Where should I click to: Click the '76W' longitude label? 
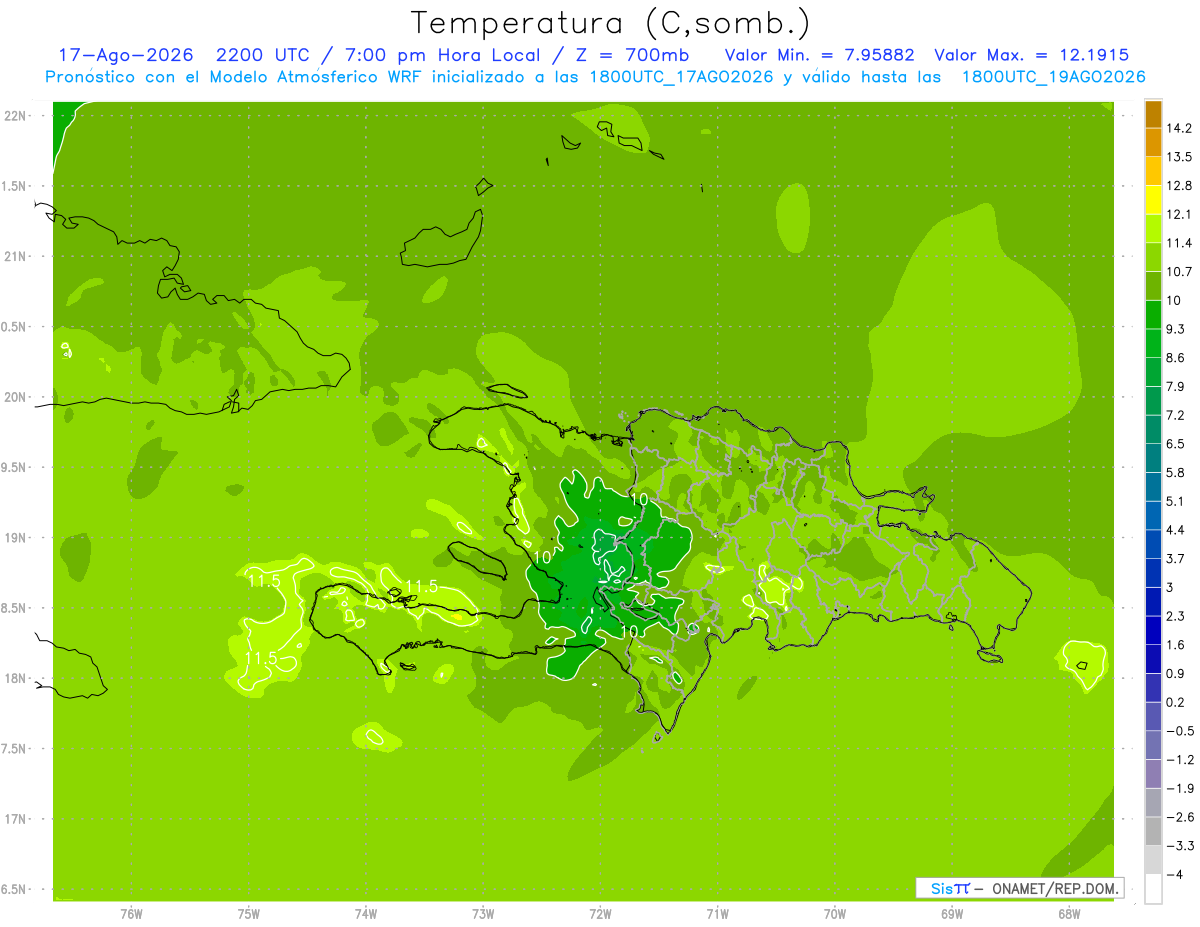point(131,914)
